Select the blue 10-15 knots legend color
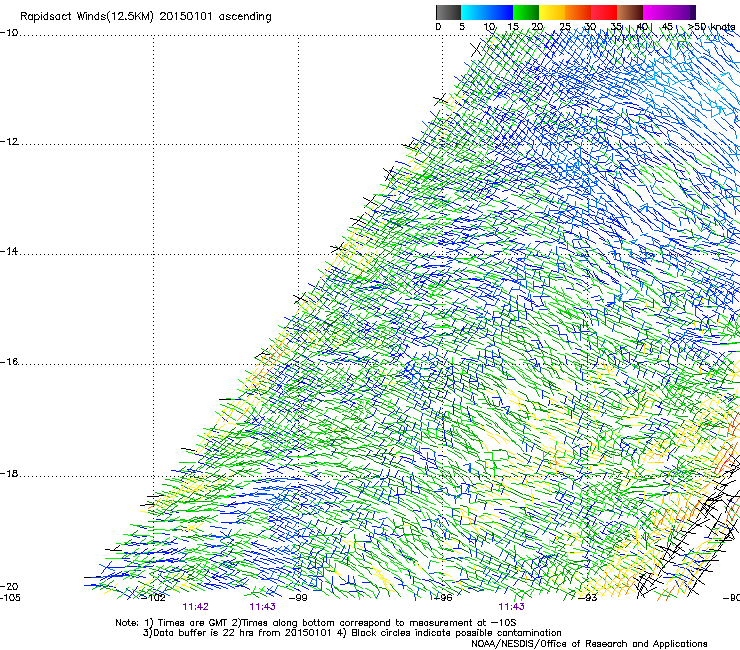This screenshot has width=740, height=650. point(500,12)
